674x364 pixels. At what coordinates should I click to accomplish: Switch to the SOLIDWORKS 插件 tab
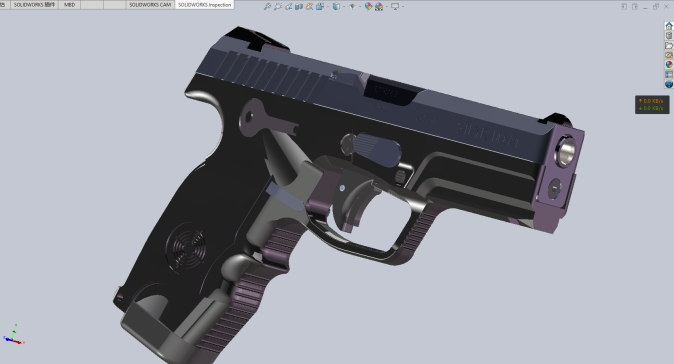[x=34, y=5]
